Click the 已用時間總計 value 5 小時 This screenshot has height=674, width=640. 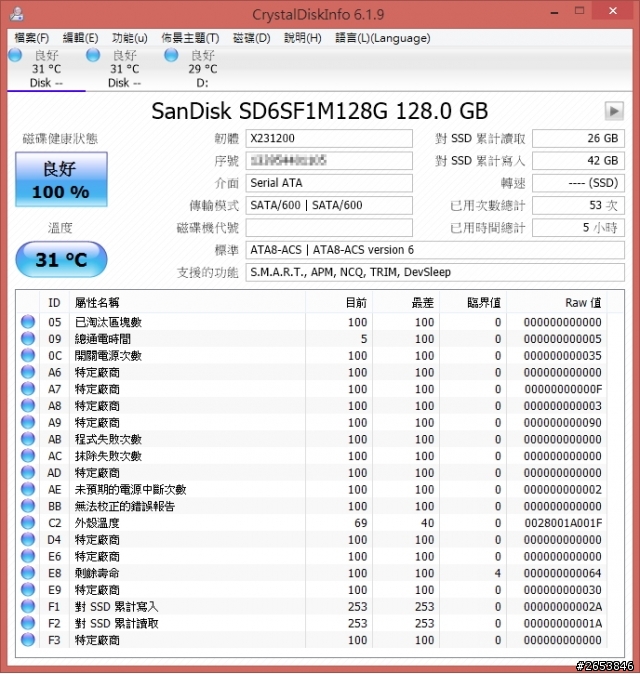(578, 228)
